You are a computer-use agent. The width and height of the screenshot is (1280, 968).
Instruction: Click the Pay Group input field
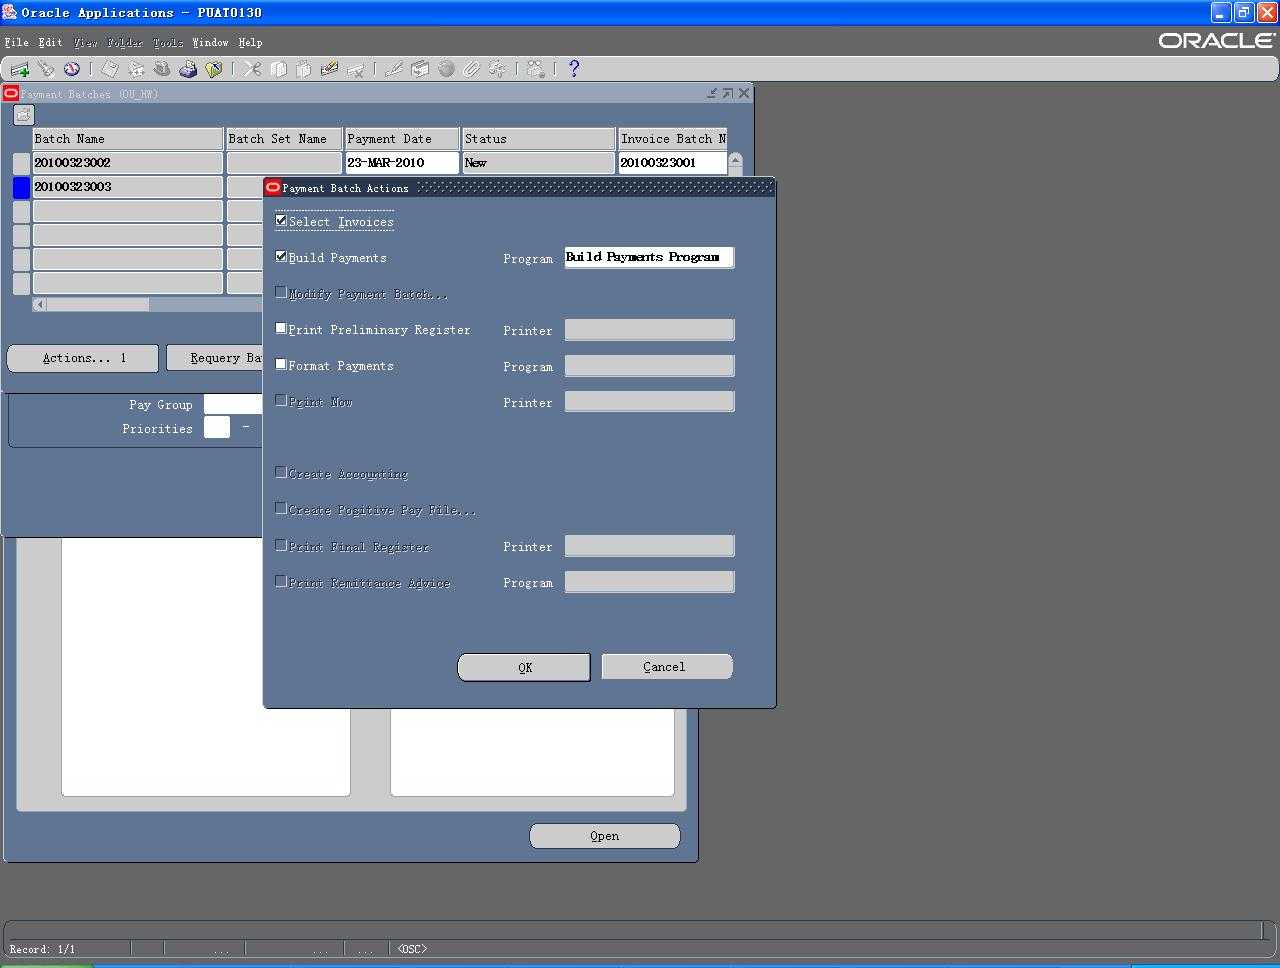tap(233, 404)
